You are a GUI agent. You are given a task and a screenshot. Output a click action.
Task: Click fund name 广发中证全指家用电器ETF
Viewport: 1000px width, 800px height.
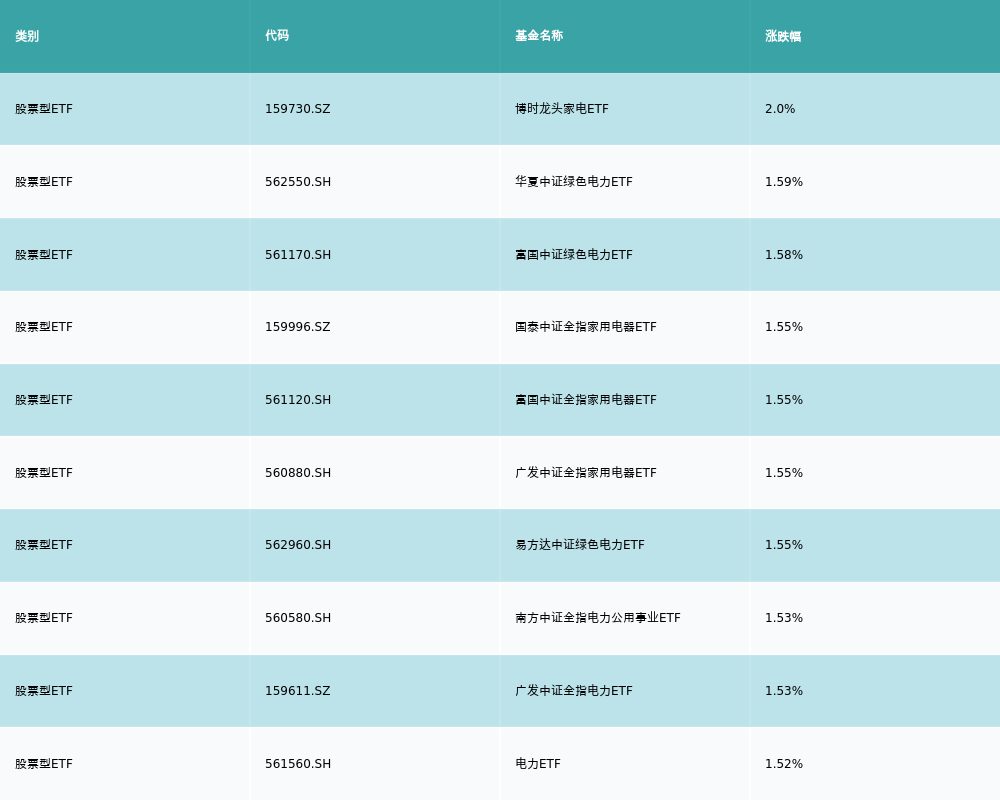(586, 473)
